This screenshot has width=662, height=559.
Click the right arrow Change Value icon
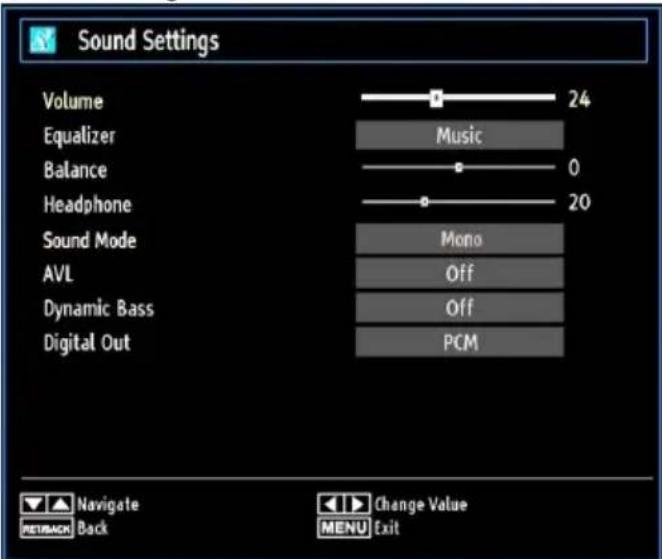coord(358,504)
